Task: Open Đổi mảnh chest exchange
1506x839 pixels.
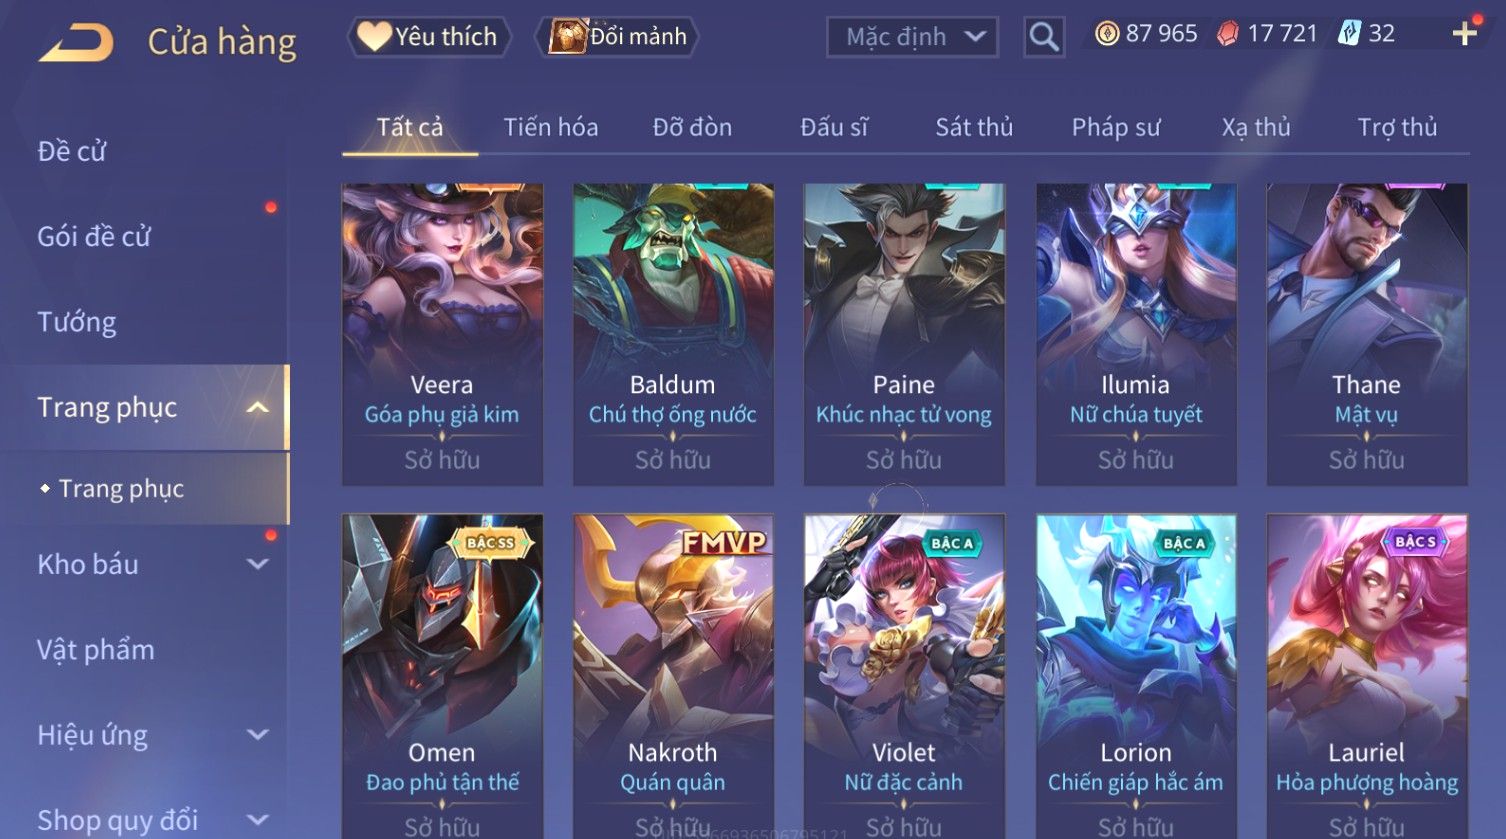Action: pos(619,37)
